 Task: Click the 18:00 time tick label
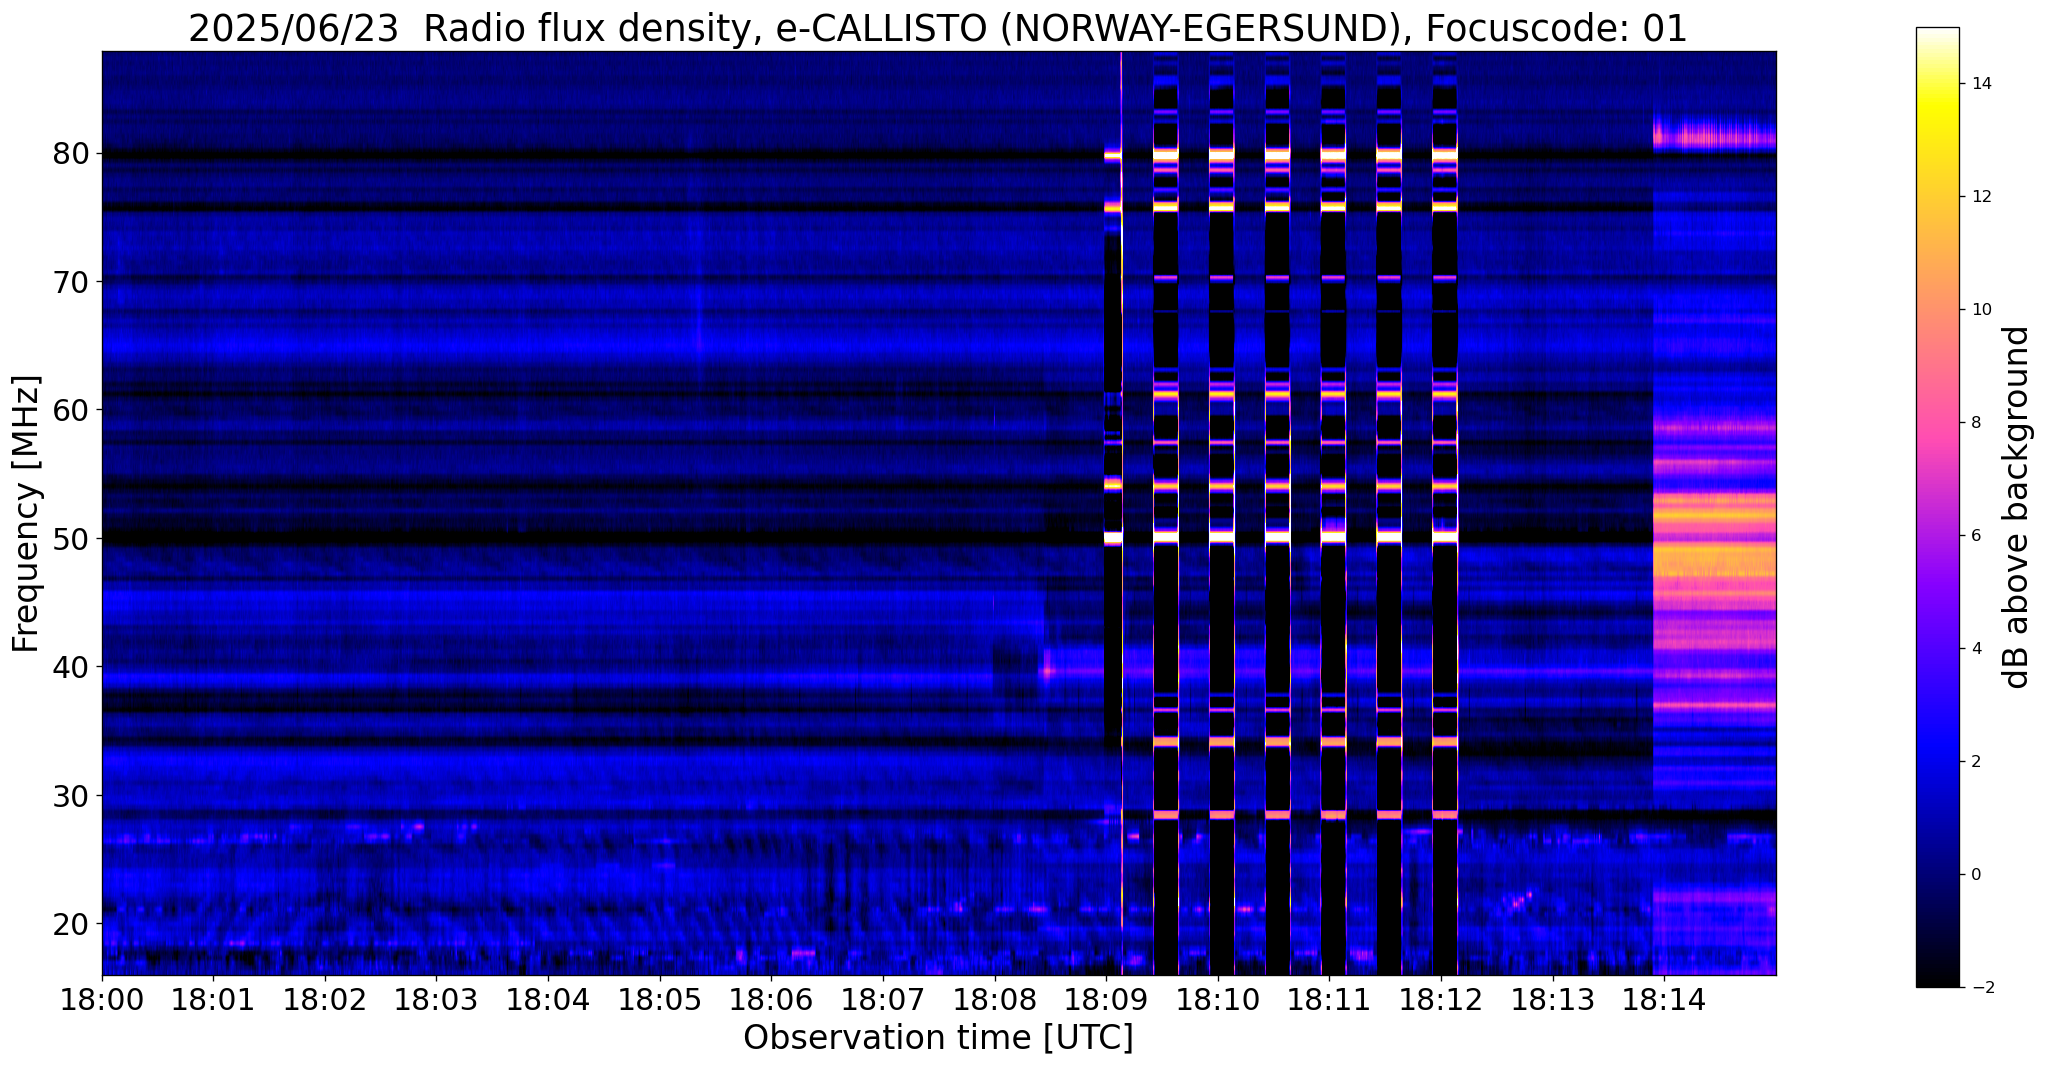(102, 999)
